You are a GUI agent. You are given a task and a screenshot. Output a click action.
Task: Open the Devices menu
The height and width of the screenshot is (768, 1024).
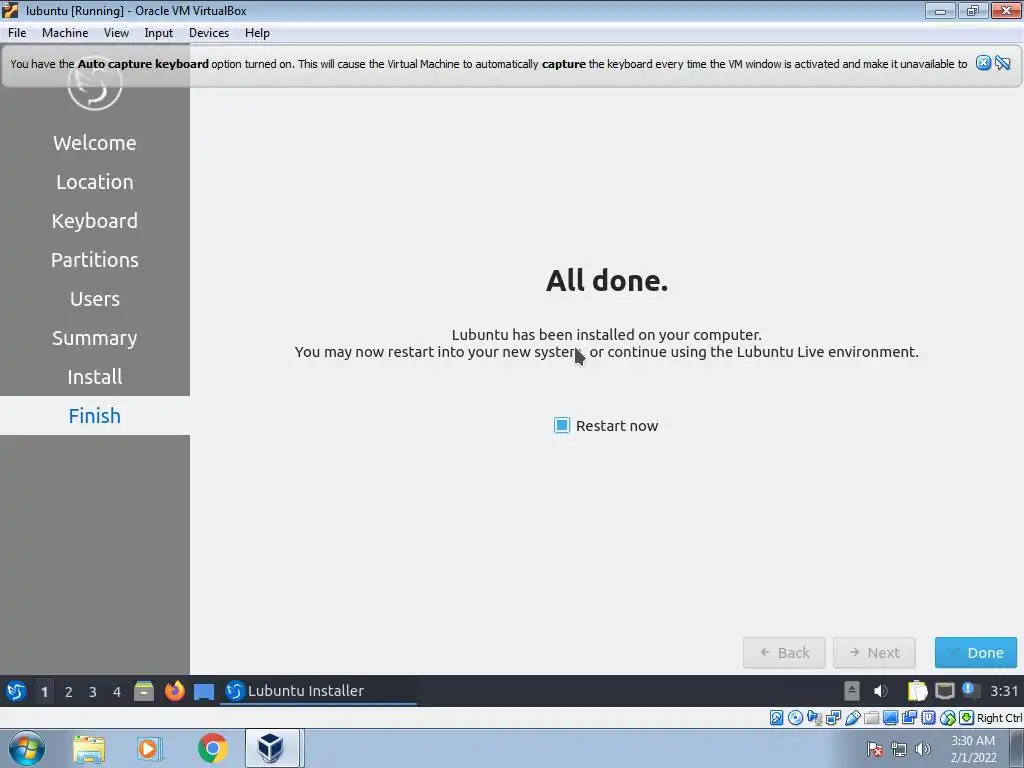209,33
